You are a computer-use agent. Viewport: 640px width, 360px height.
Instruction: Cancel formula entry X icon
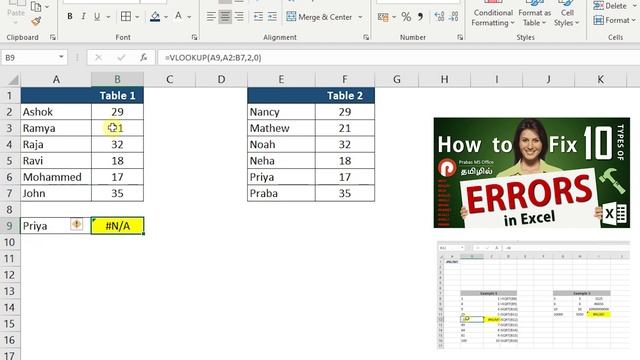[98, 58]
